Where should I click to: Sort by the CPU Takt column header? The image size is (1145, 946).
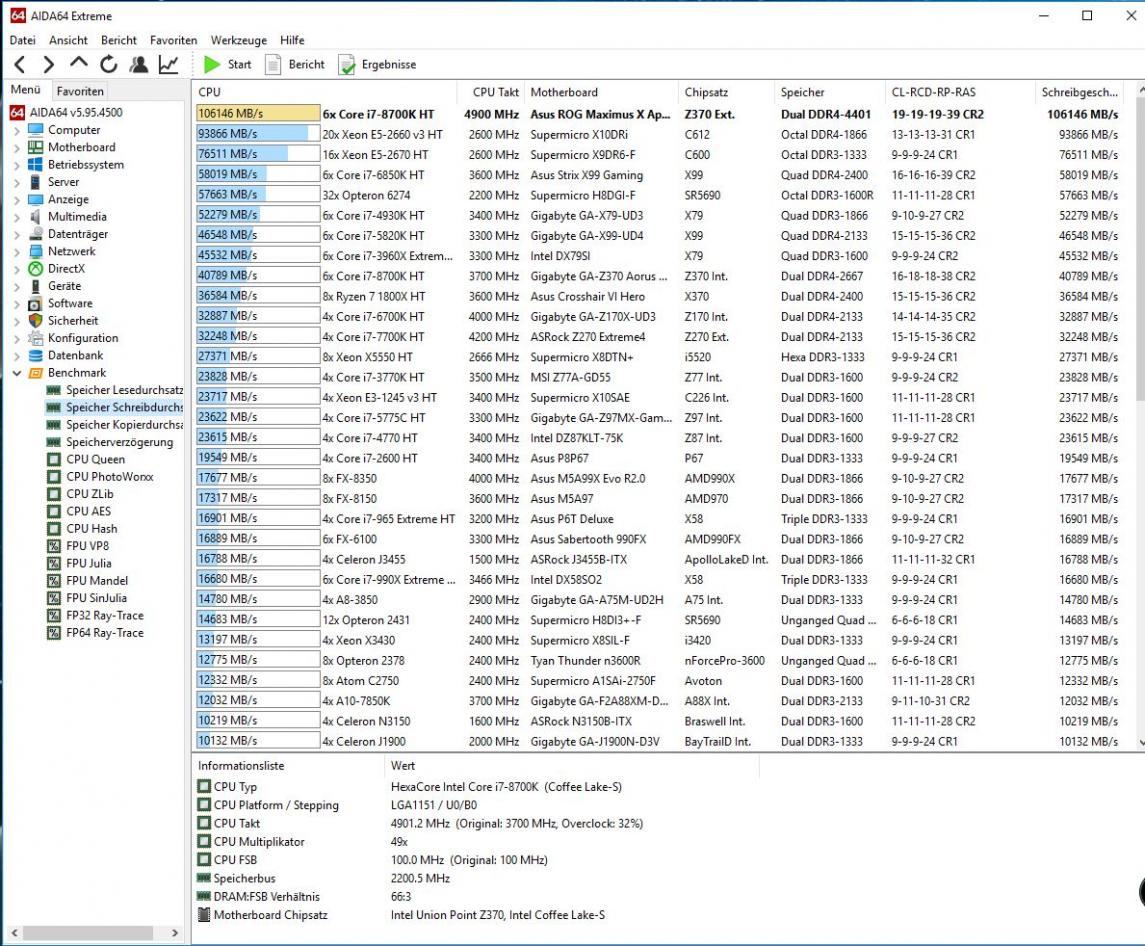490,92
